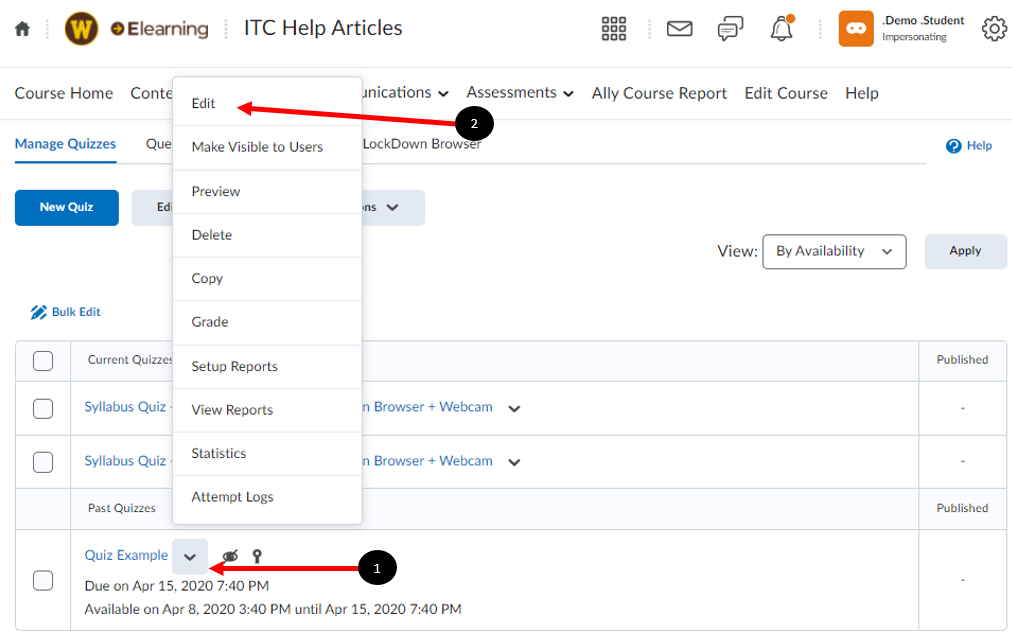This screenshot has height=635, width=1012.
Task: Open Help in the course navbar
Action: (x=862, y=94)
